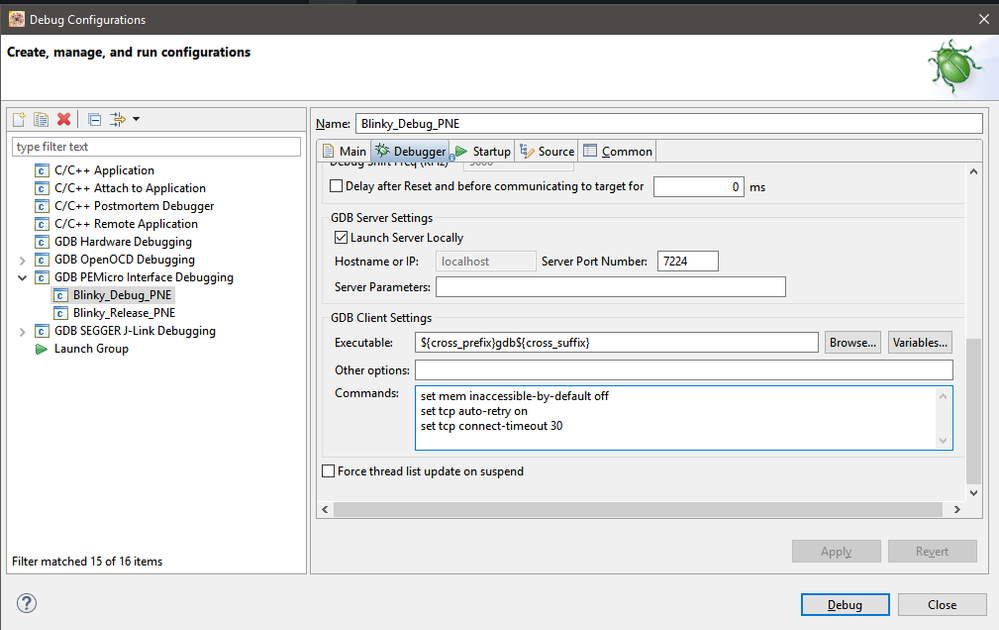The height and width of the screenshot is (630, 999).
Task: Click the help question mark icon
Action: coord(27,603)
